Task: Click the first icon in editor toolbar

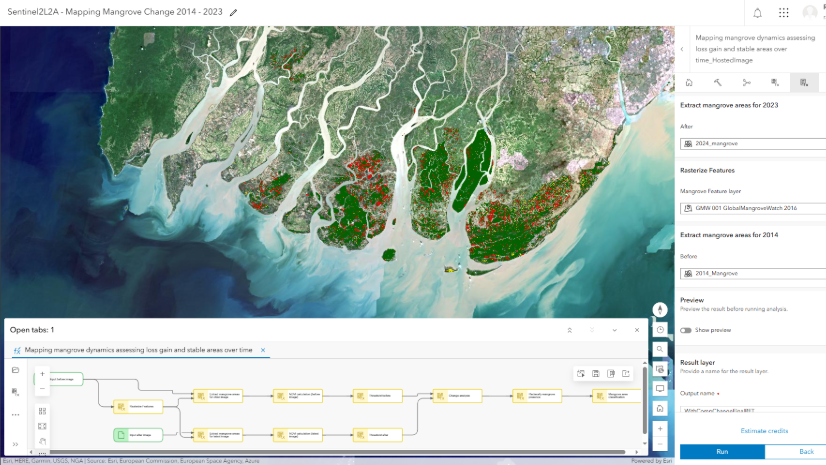Action: [x=581, y=373]
